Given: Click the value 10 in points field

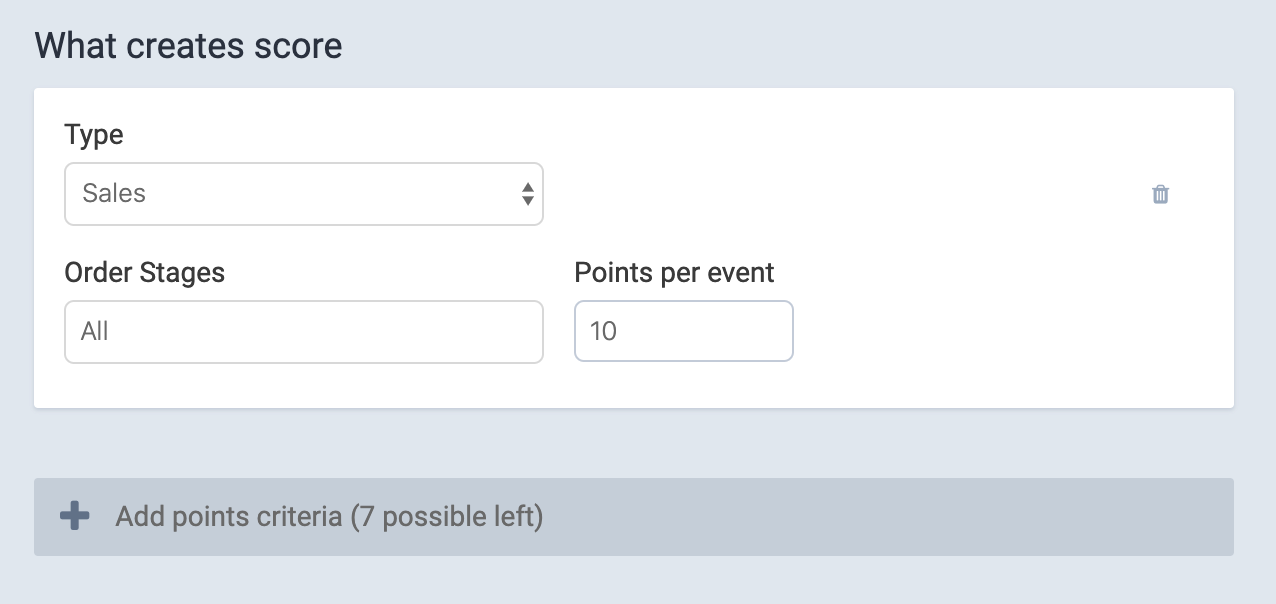Looking at the screenshot, I should point(603,331).
